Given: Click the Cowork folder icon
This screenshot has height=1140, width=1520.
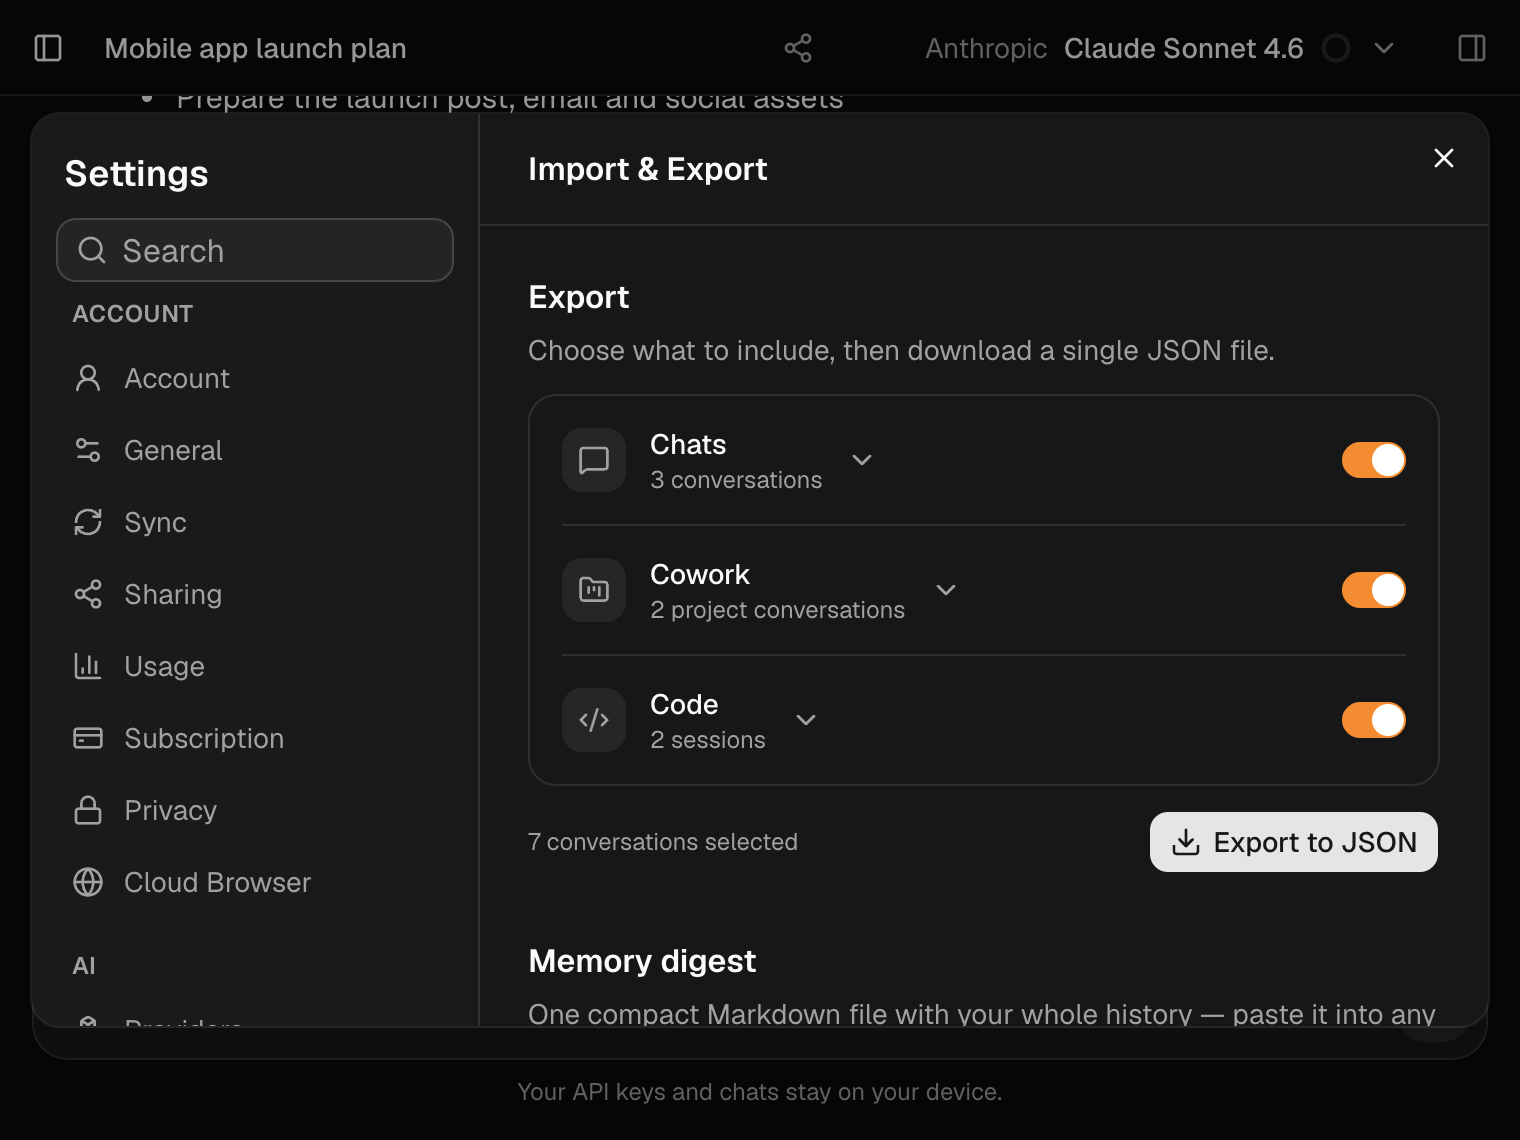Looking at the screenshot, I should click(x=594, y=590).
